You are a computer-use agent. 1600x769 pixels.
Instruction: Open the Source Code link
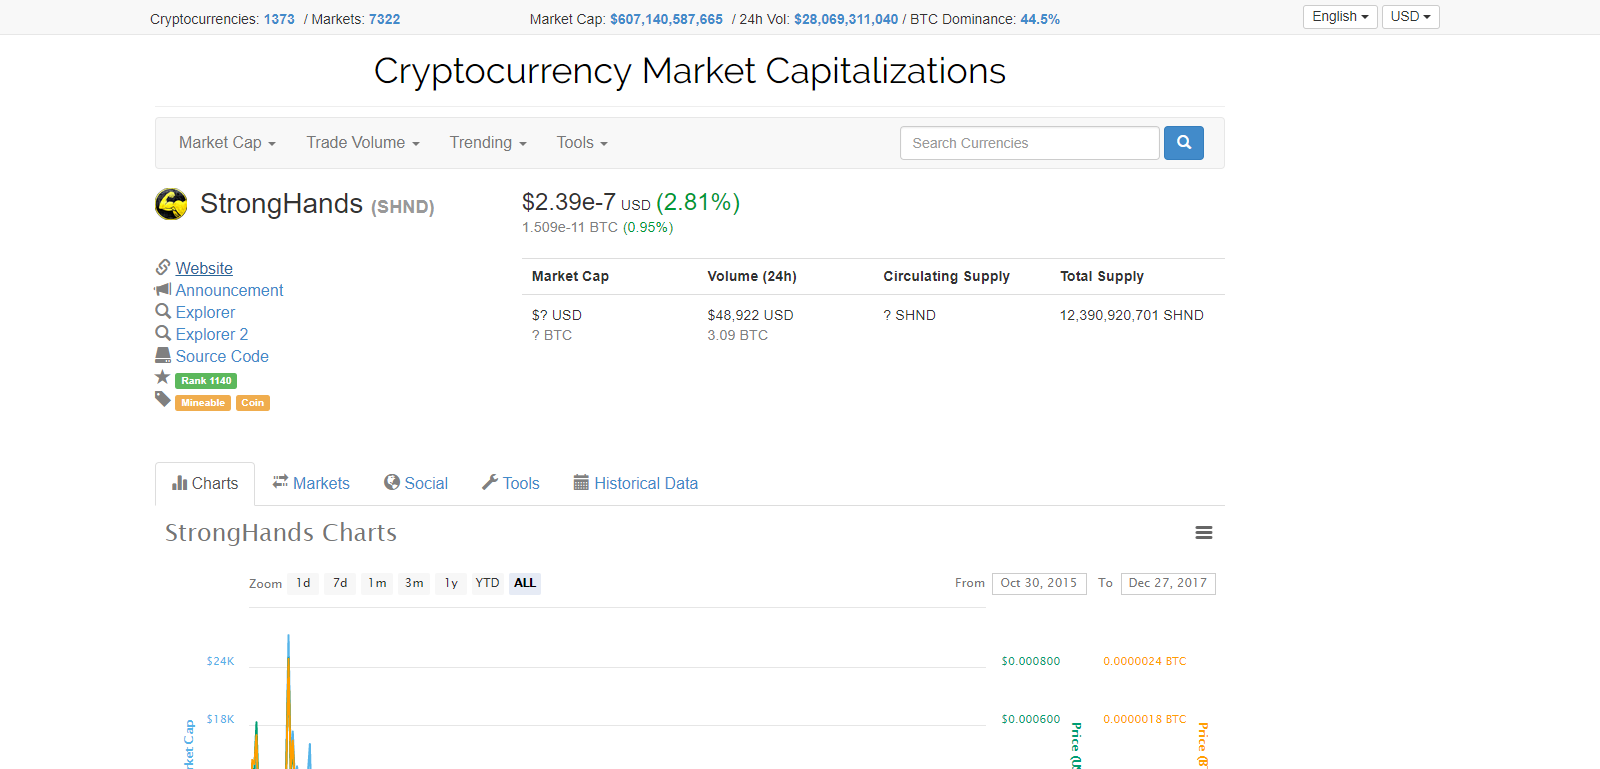tap(222, 356)
